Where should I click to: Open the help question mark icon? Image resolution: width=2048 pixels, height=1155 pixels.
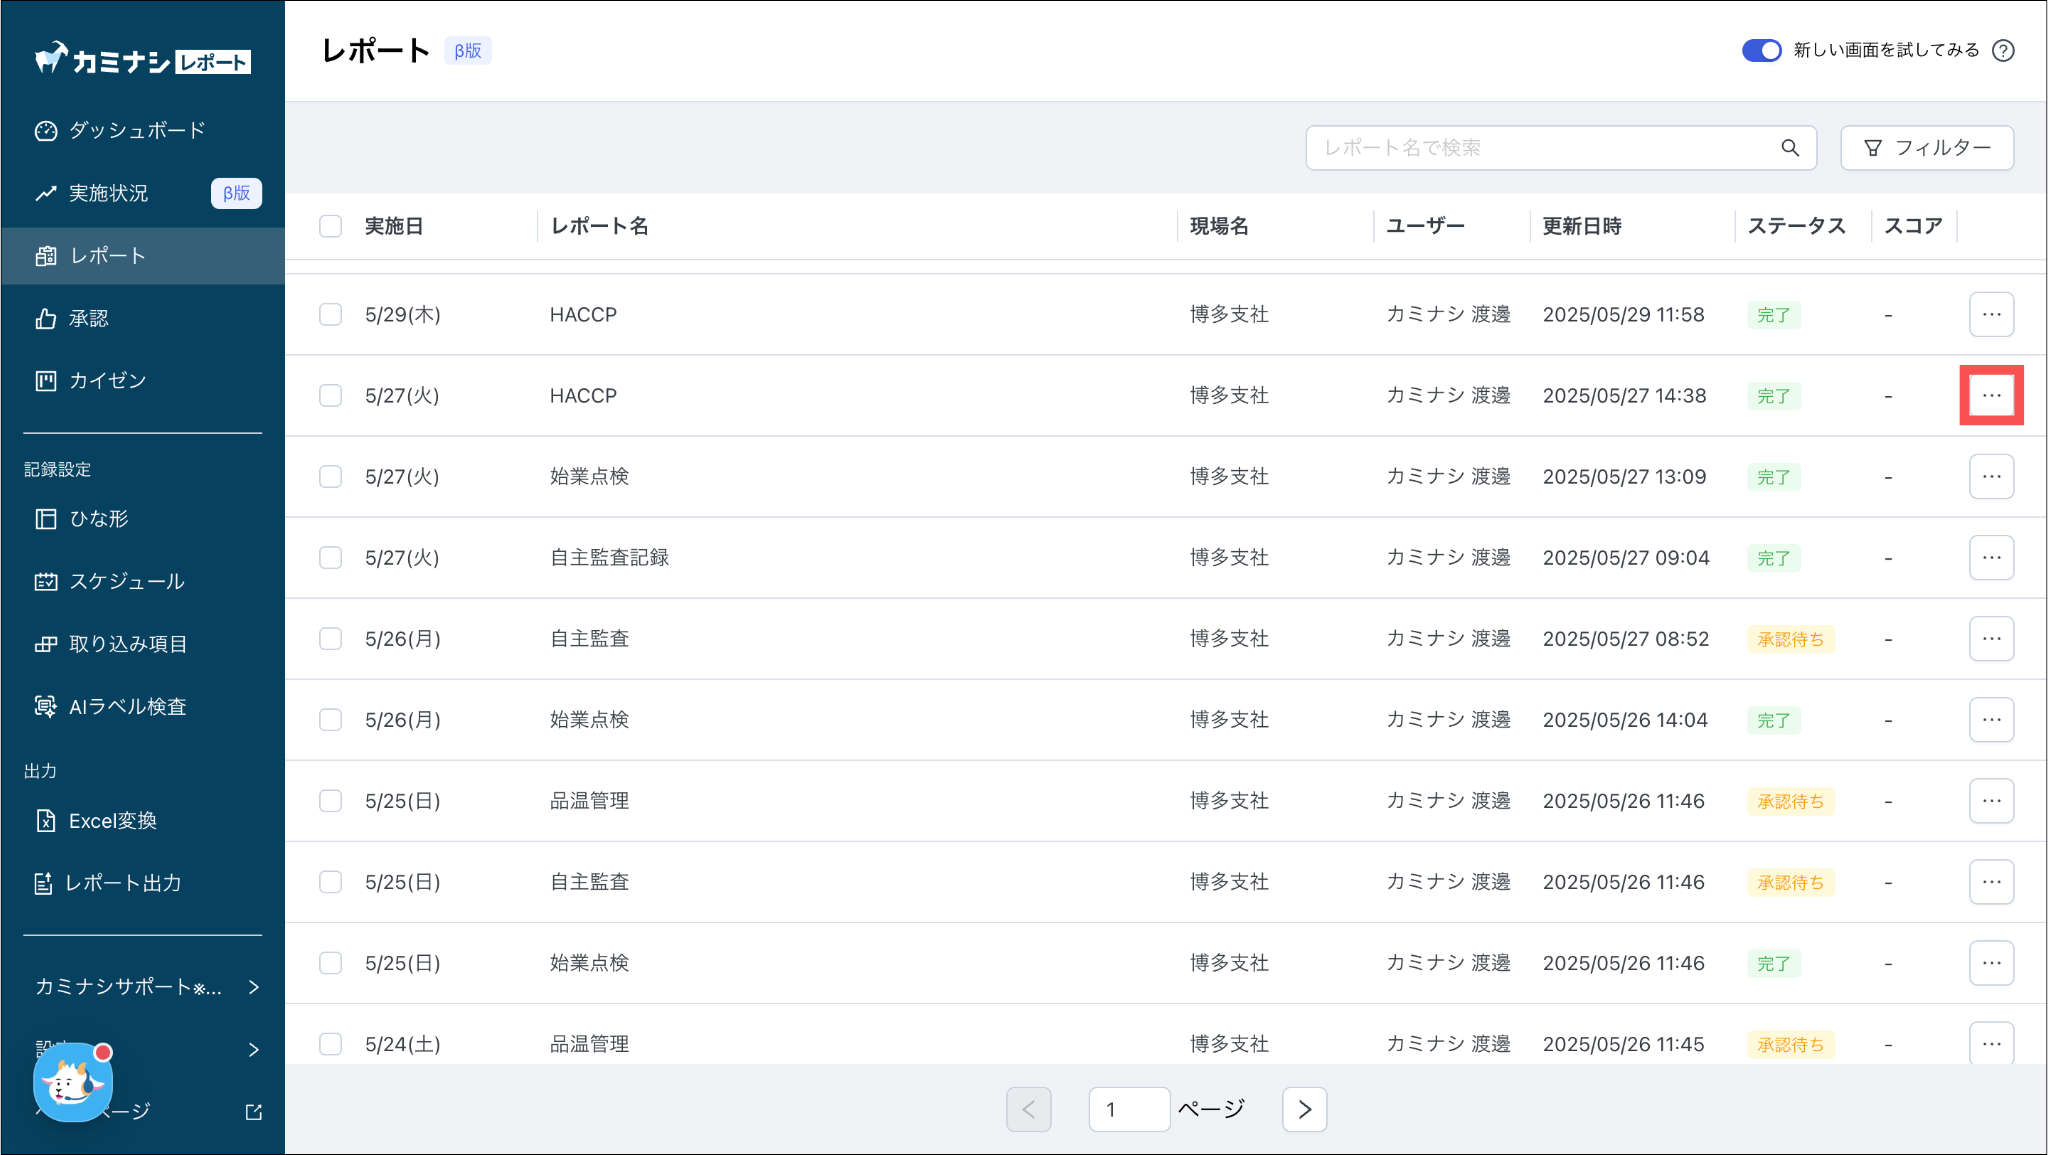(2003, 50)
